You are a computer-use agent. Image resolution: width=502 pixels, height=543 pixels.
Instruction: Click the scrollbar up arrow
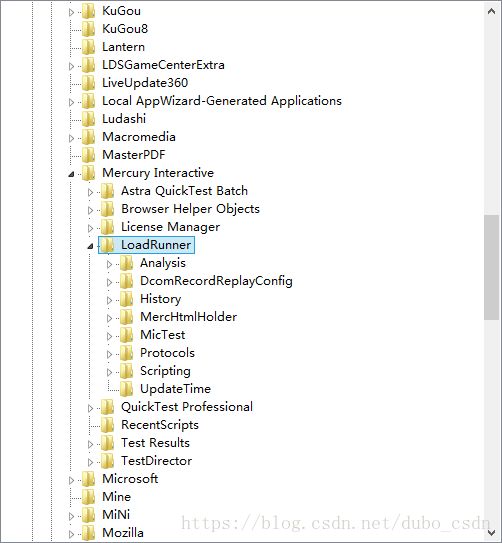pyautogui.click(x=491, y=11)
